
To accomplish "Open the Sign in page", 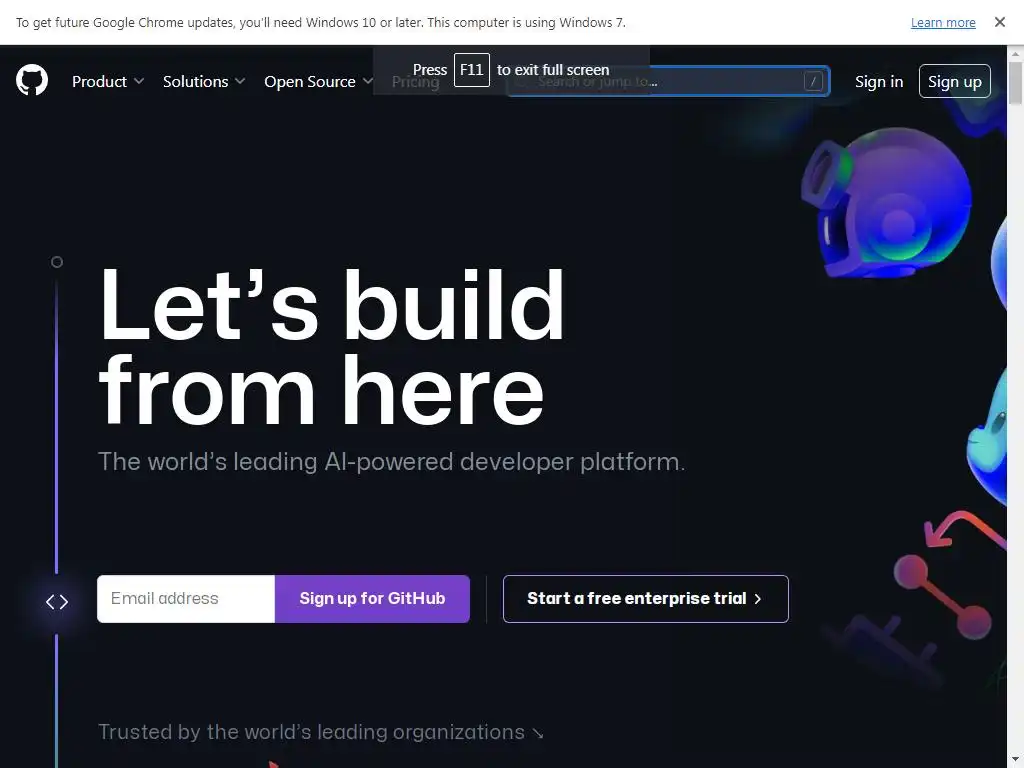I will point(879,82).
